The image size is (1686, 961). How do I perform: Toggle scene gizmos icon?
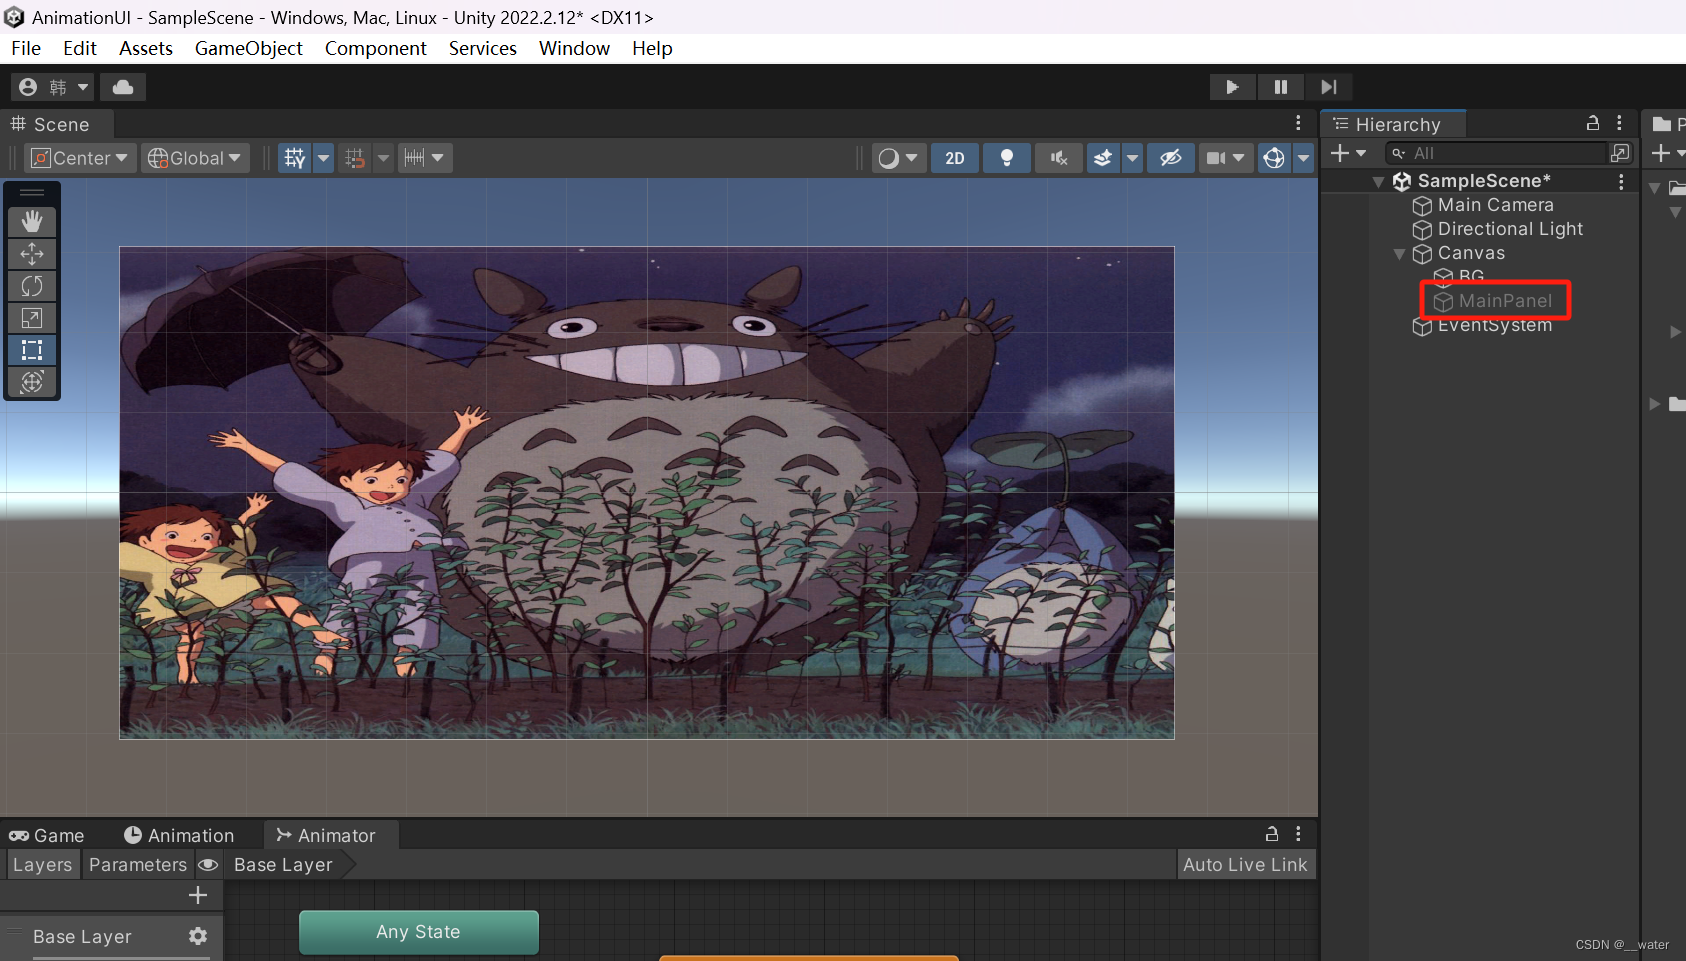(x=1274, y=158)
